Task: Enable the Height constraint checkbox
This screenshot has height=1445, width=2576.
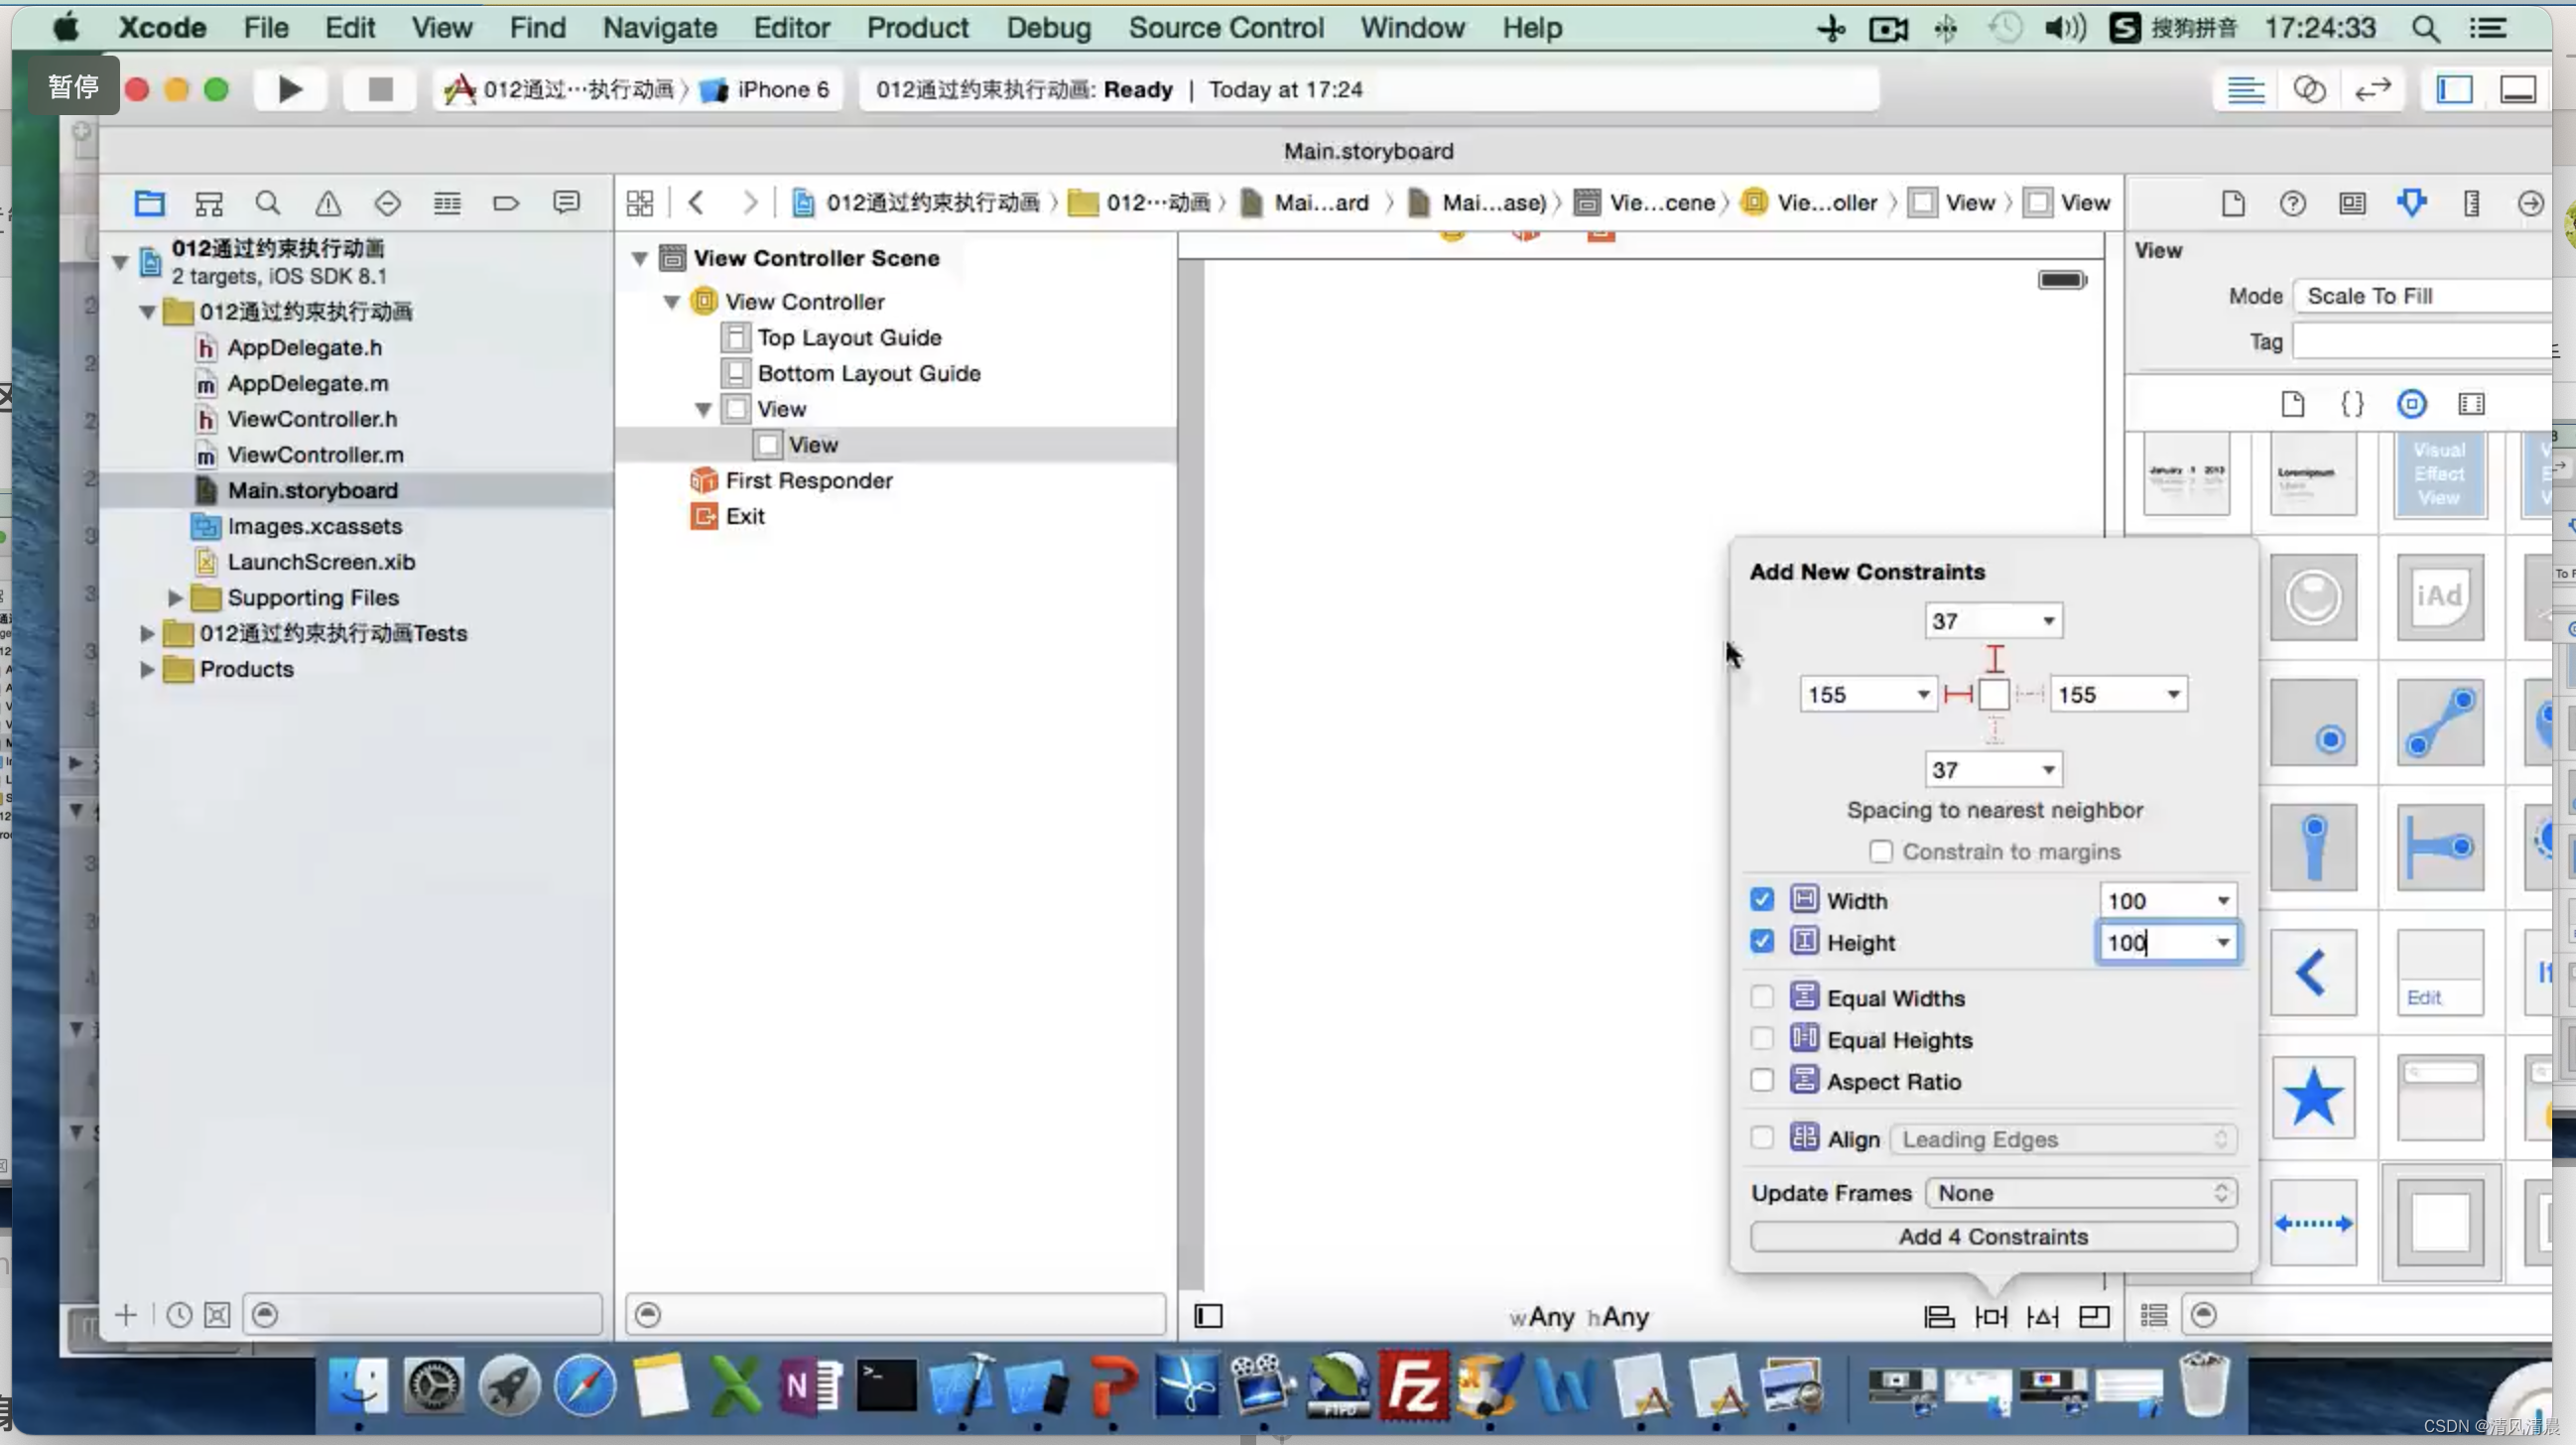Action: pyautogui.click(x=1762, y=943)
